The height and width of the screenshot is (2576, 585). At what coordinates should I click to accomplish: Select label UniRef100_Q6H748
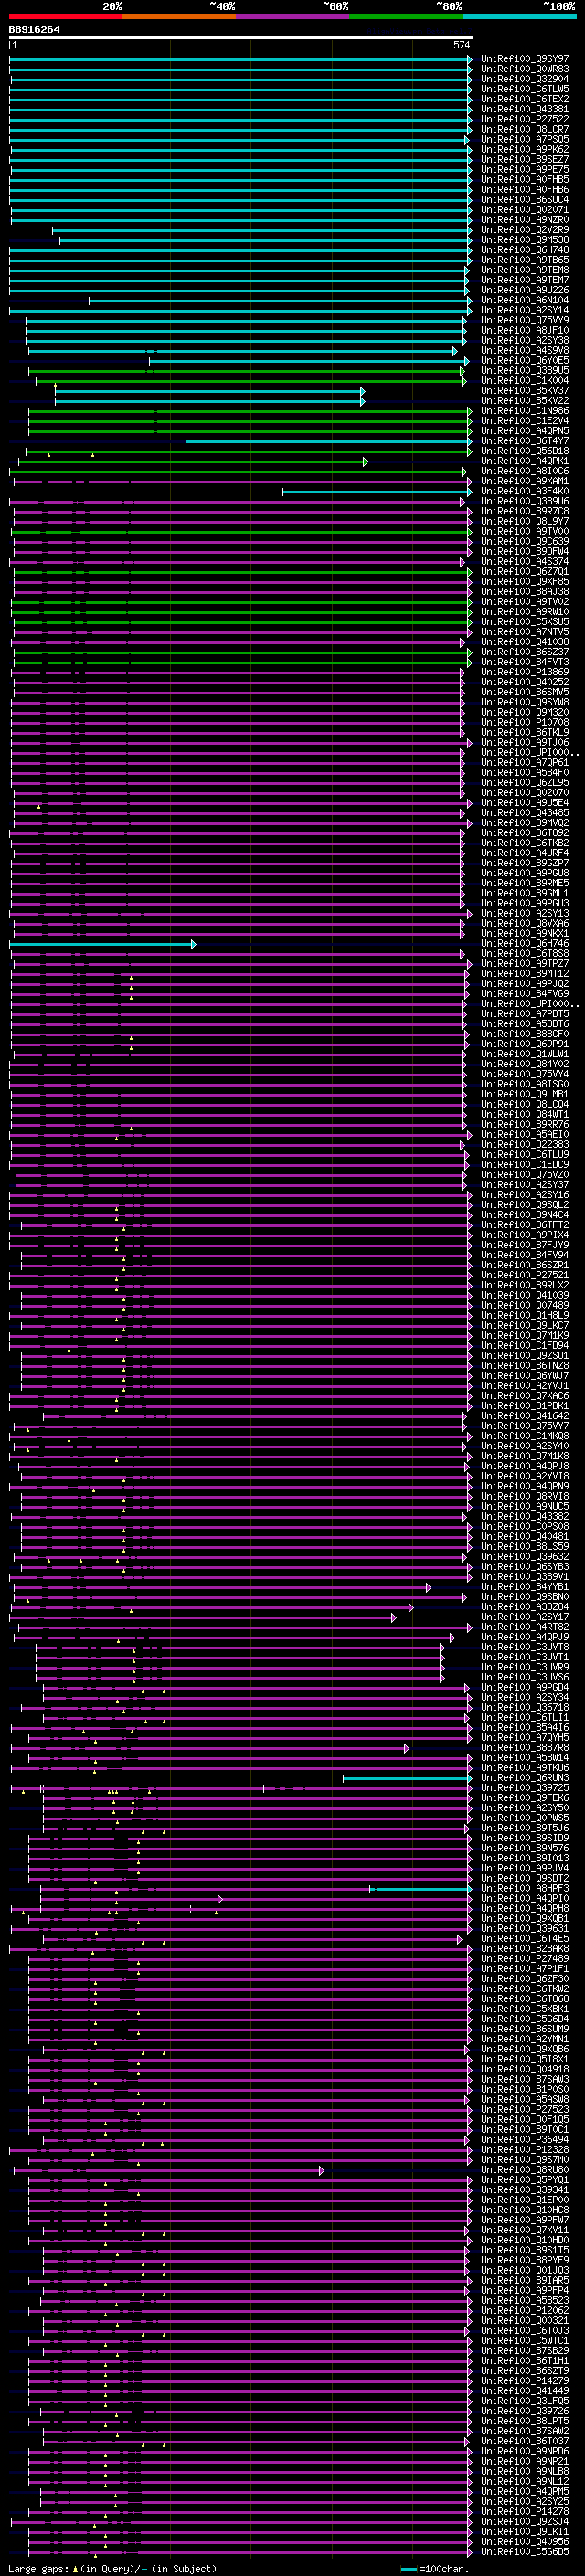pos(525,250)
